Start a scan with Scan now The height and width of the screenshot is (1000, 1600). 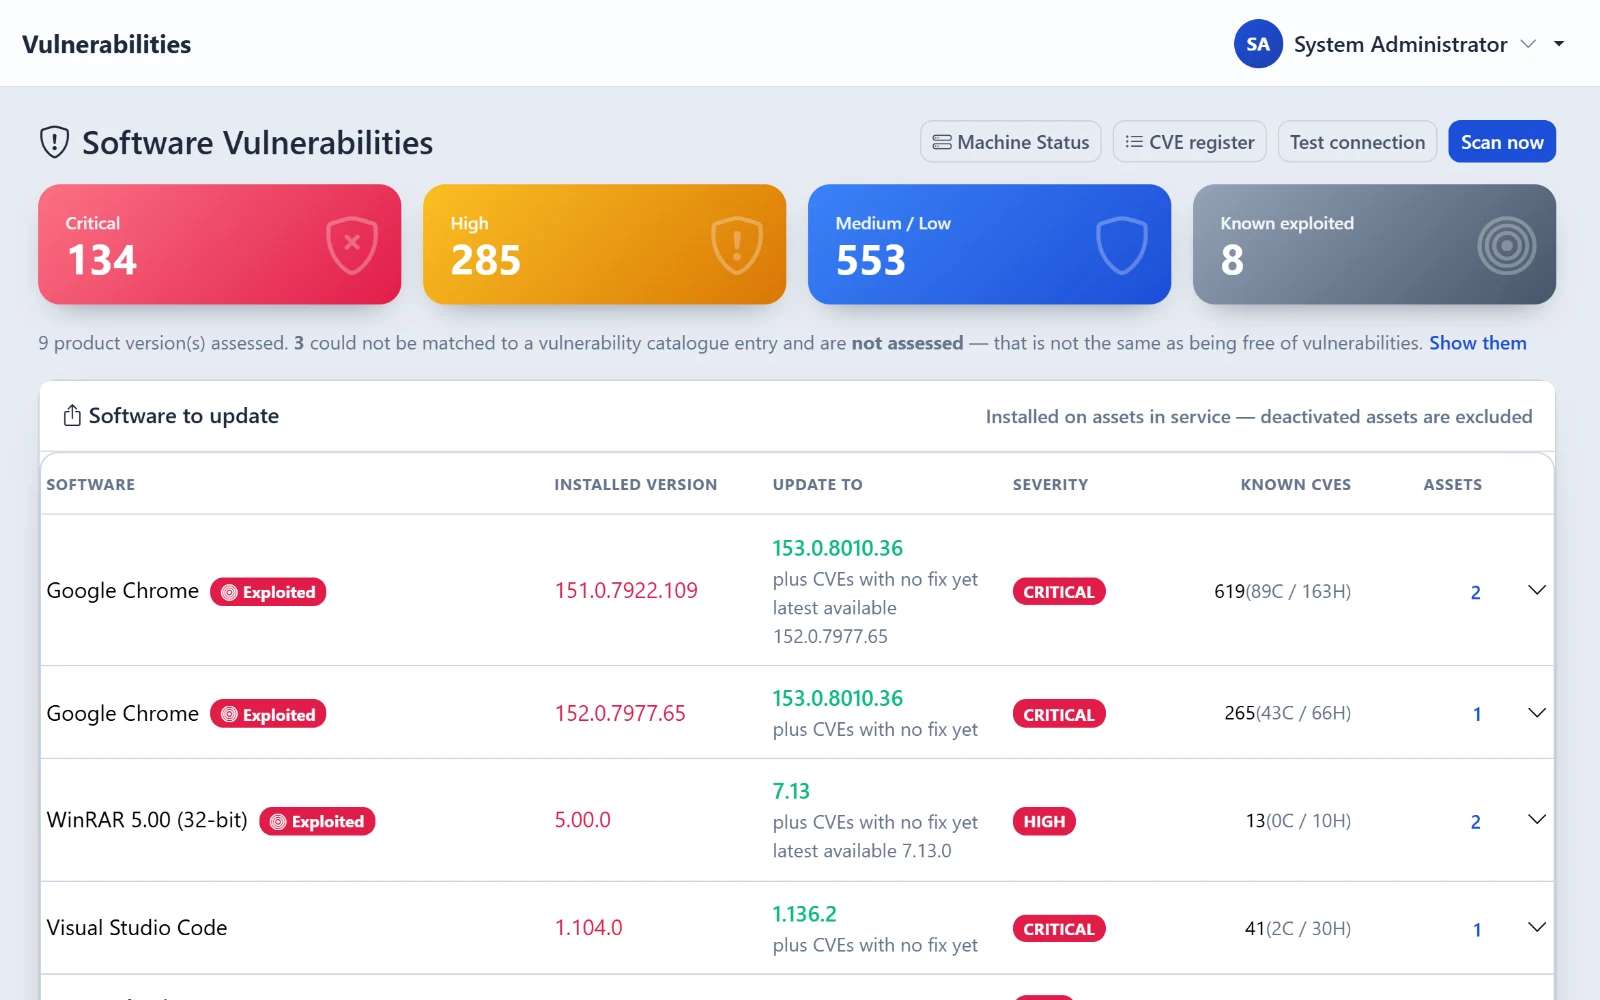(x=1502, y=142)
